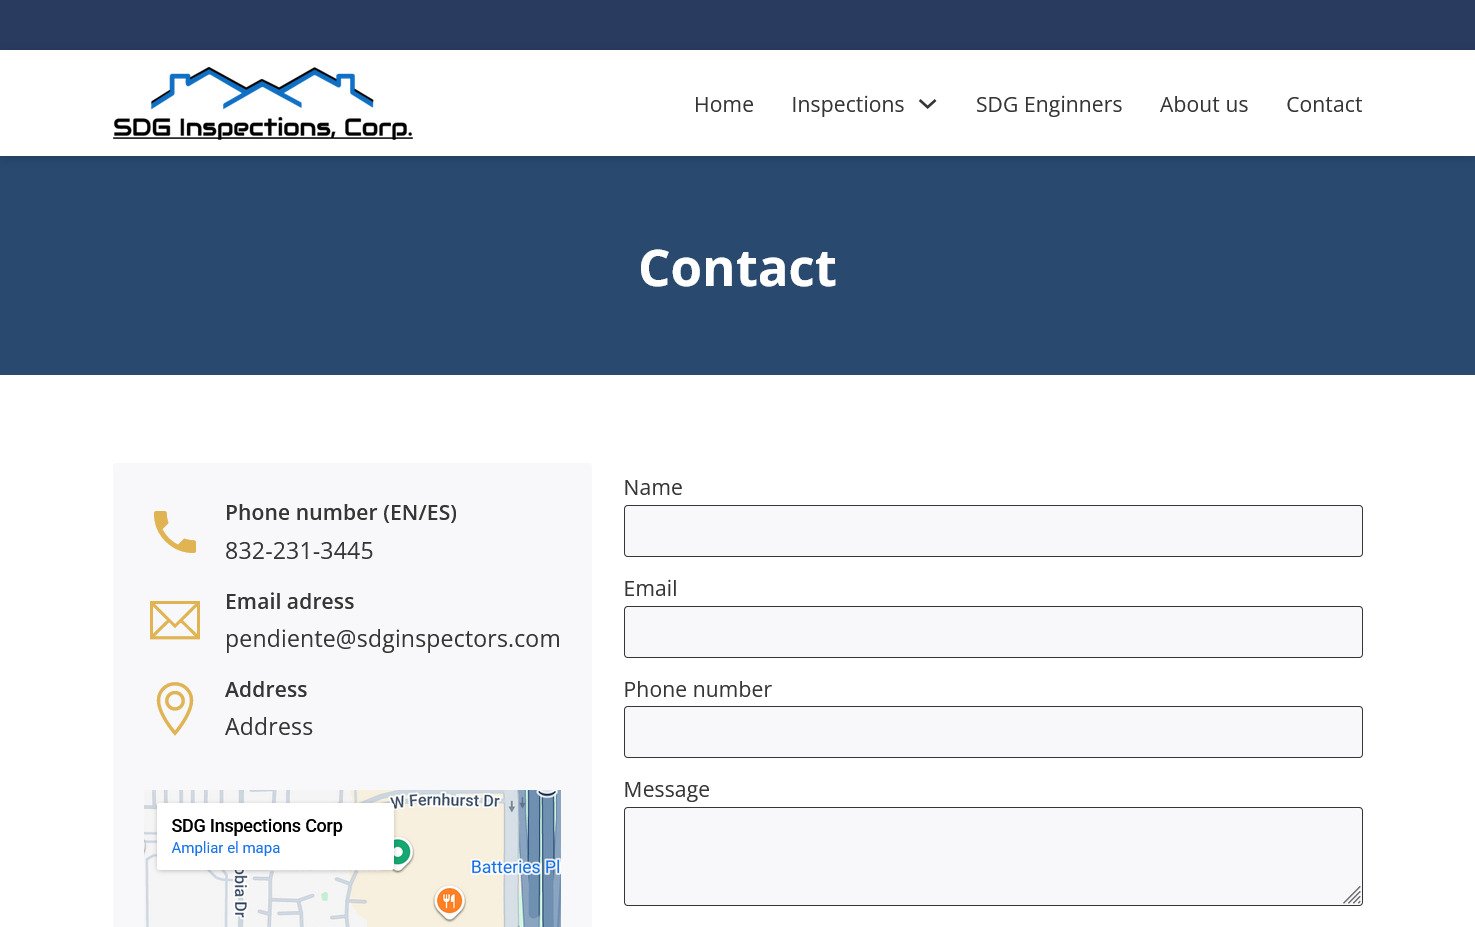This screenshot has width=1475, height=927.
Task: Click the yellow phone icon
Action: 175,532
